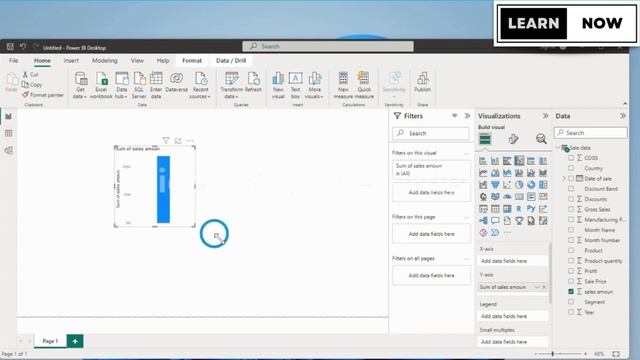
Task: Collapse the Visualizations pane
Action: (x=545, y=116)
